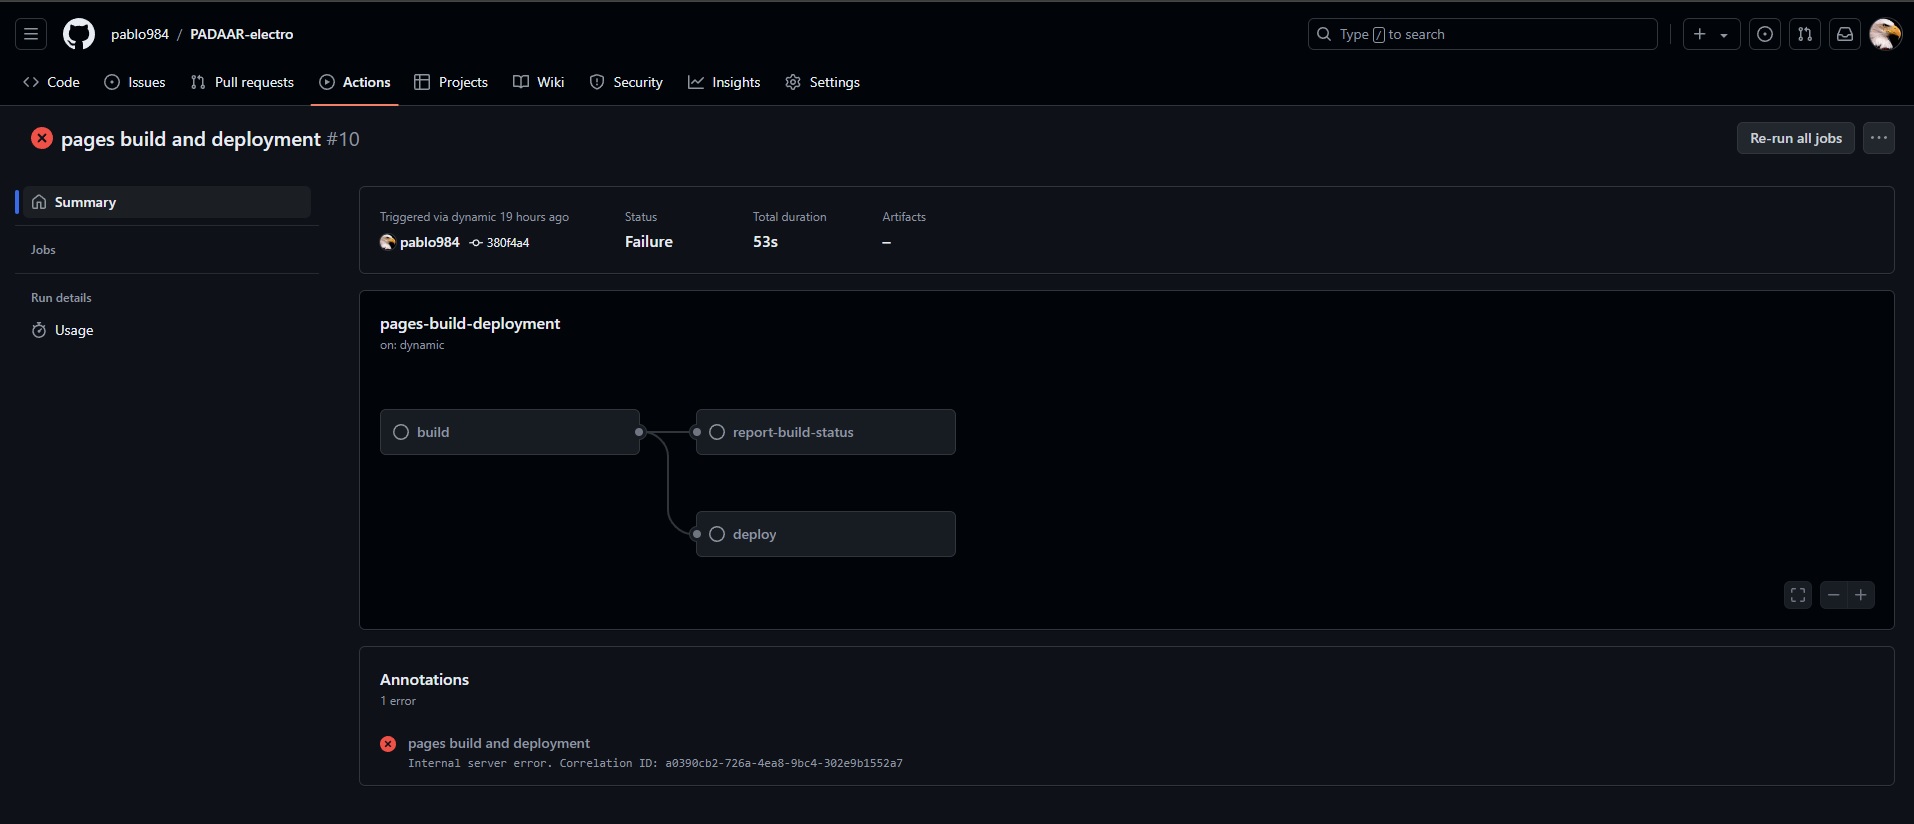
Task: Open the issues icon in the header
Action: click(x=1765, y=34)
